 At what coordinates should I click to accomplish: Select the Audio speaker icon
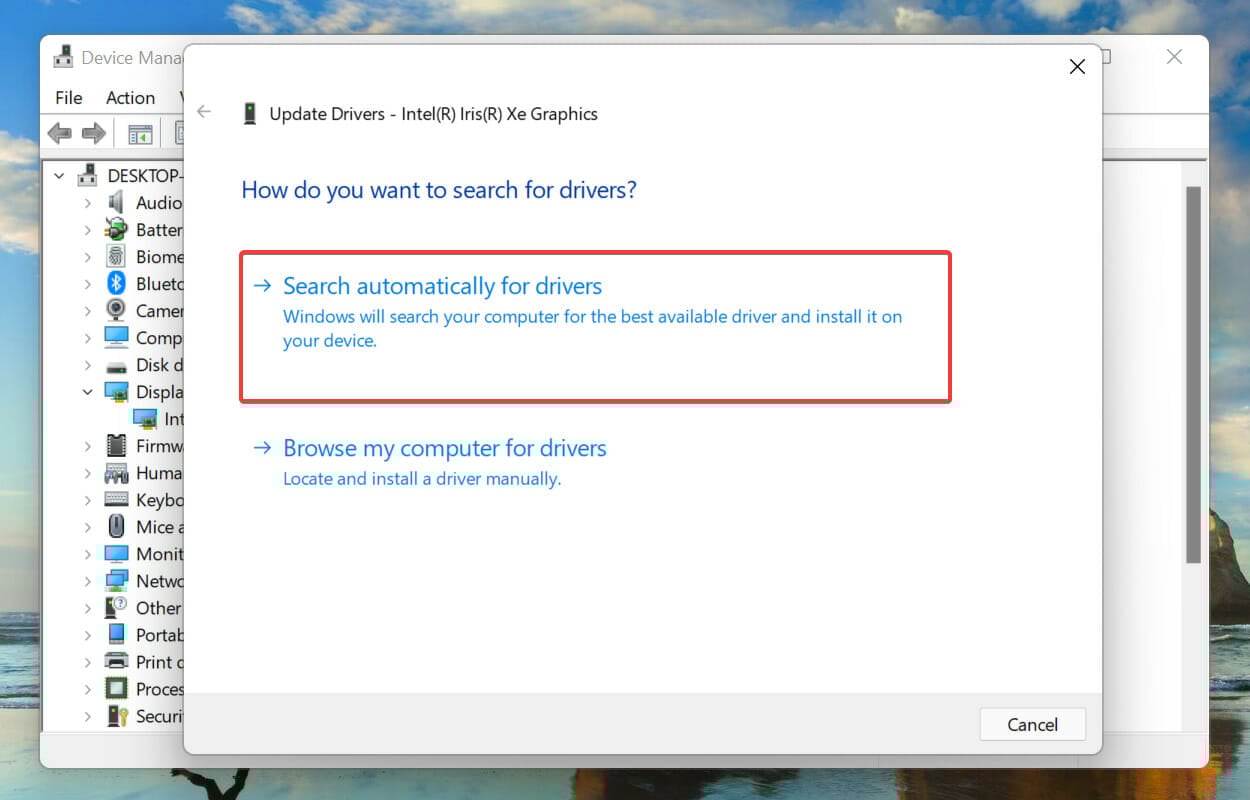[117, 203]
